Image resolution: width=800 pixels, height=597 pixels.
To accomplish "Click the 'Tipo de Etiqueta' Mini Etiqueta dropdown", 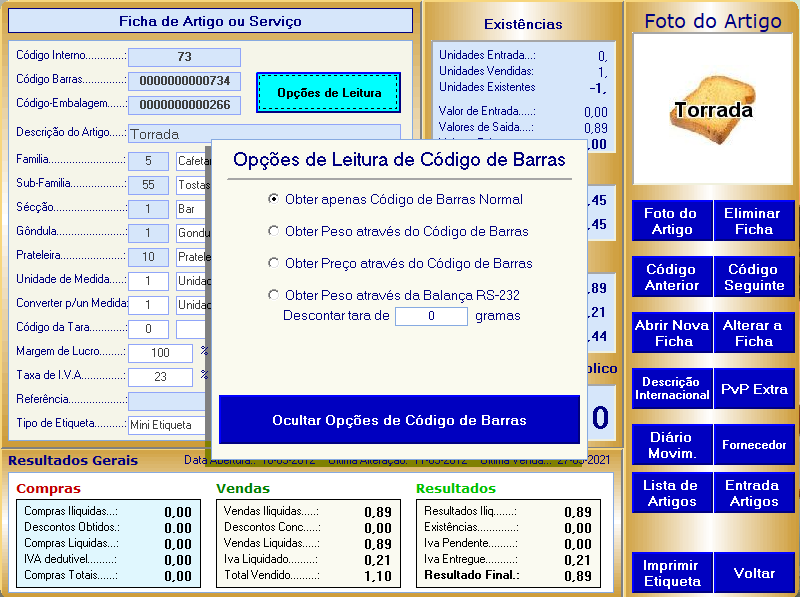I will click(x=167, y=425).
